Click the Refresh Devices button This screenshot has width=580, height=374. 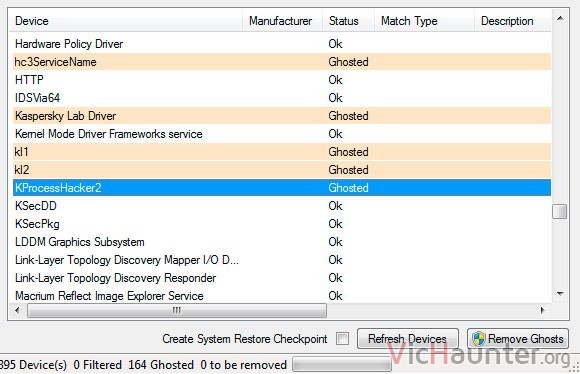[407, 338]
